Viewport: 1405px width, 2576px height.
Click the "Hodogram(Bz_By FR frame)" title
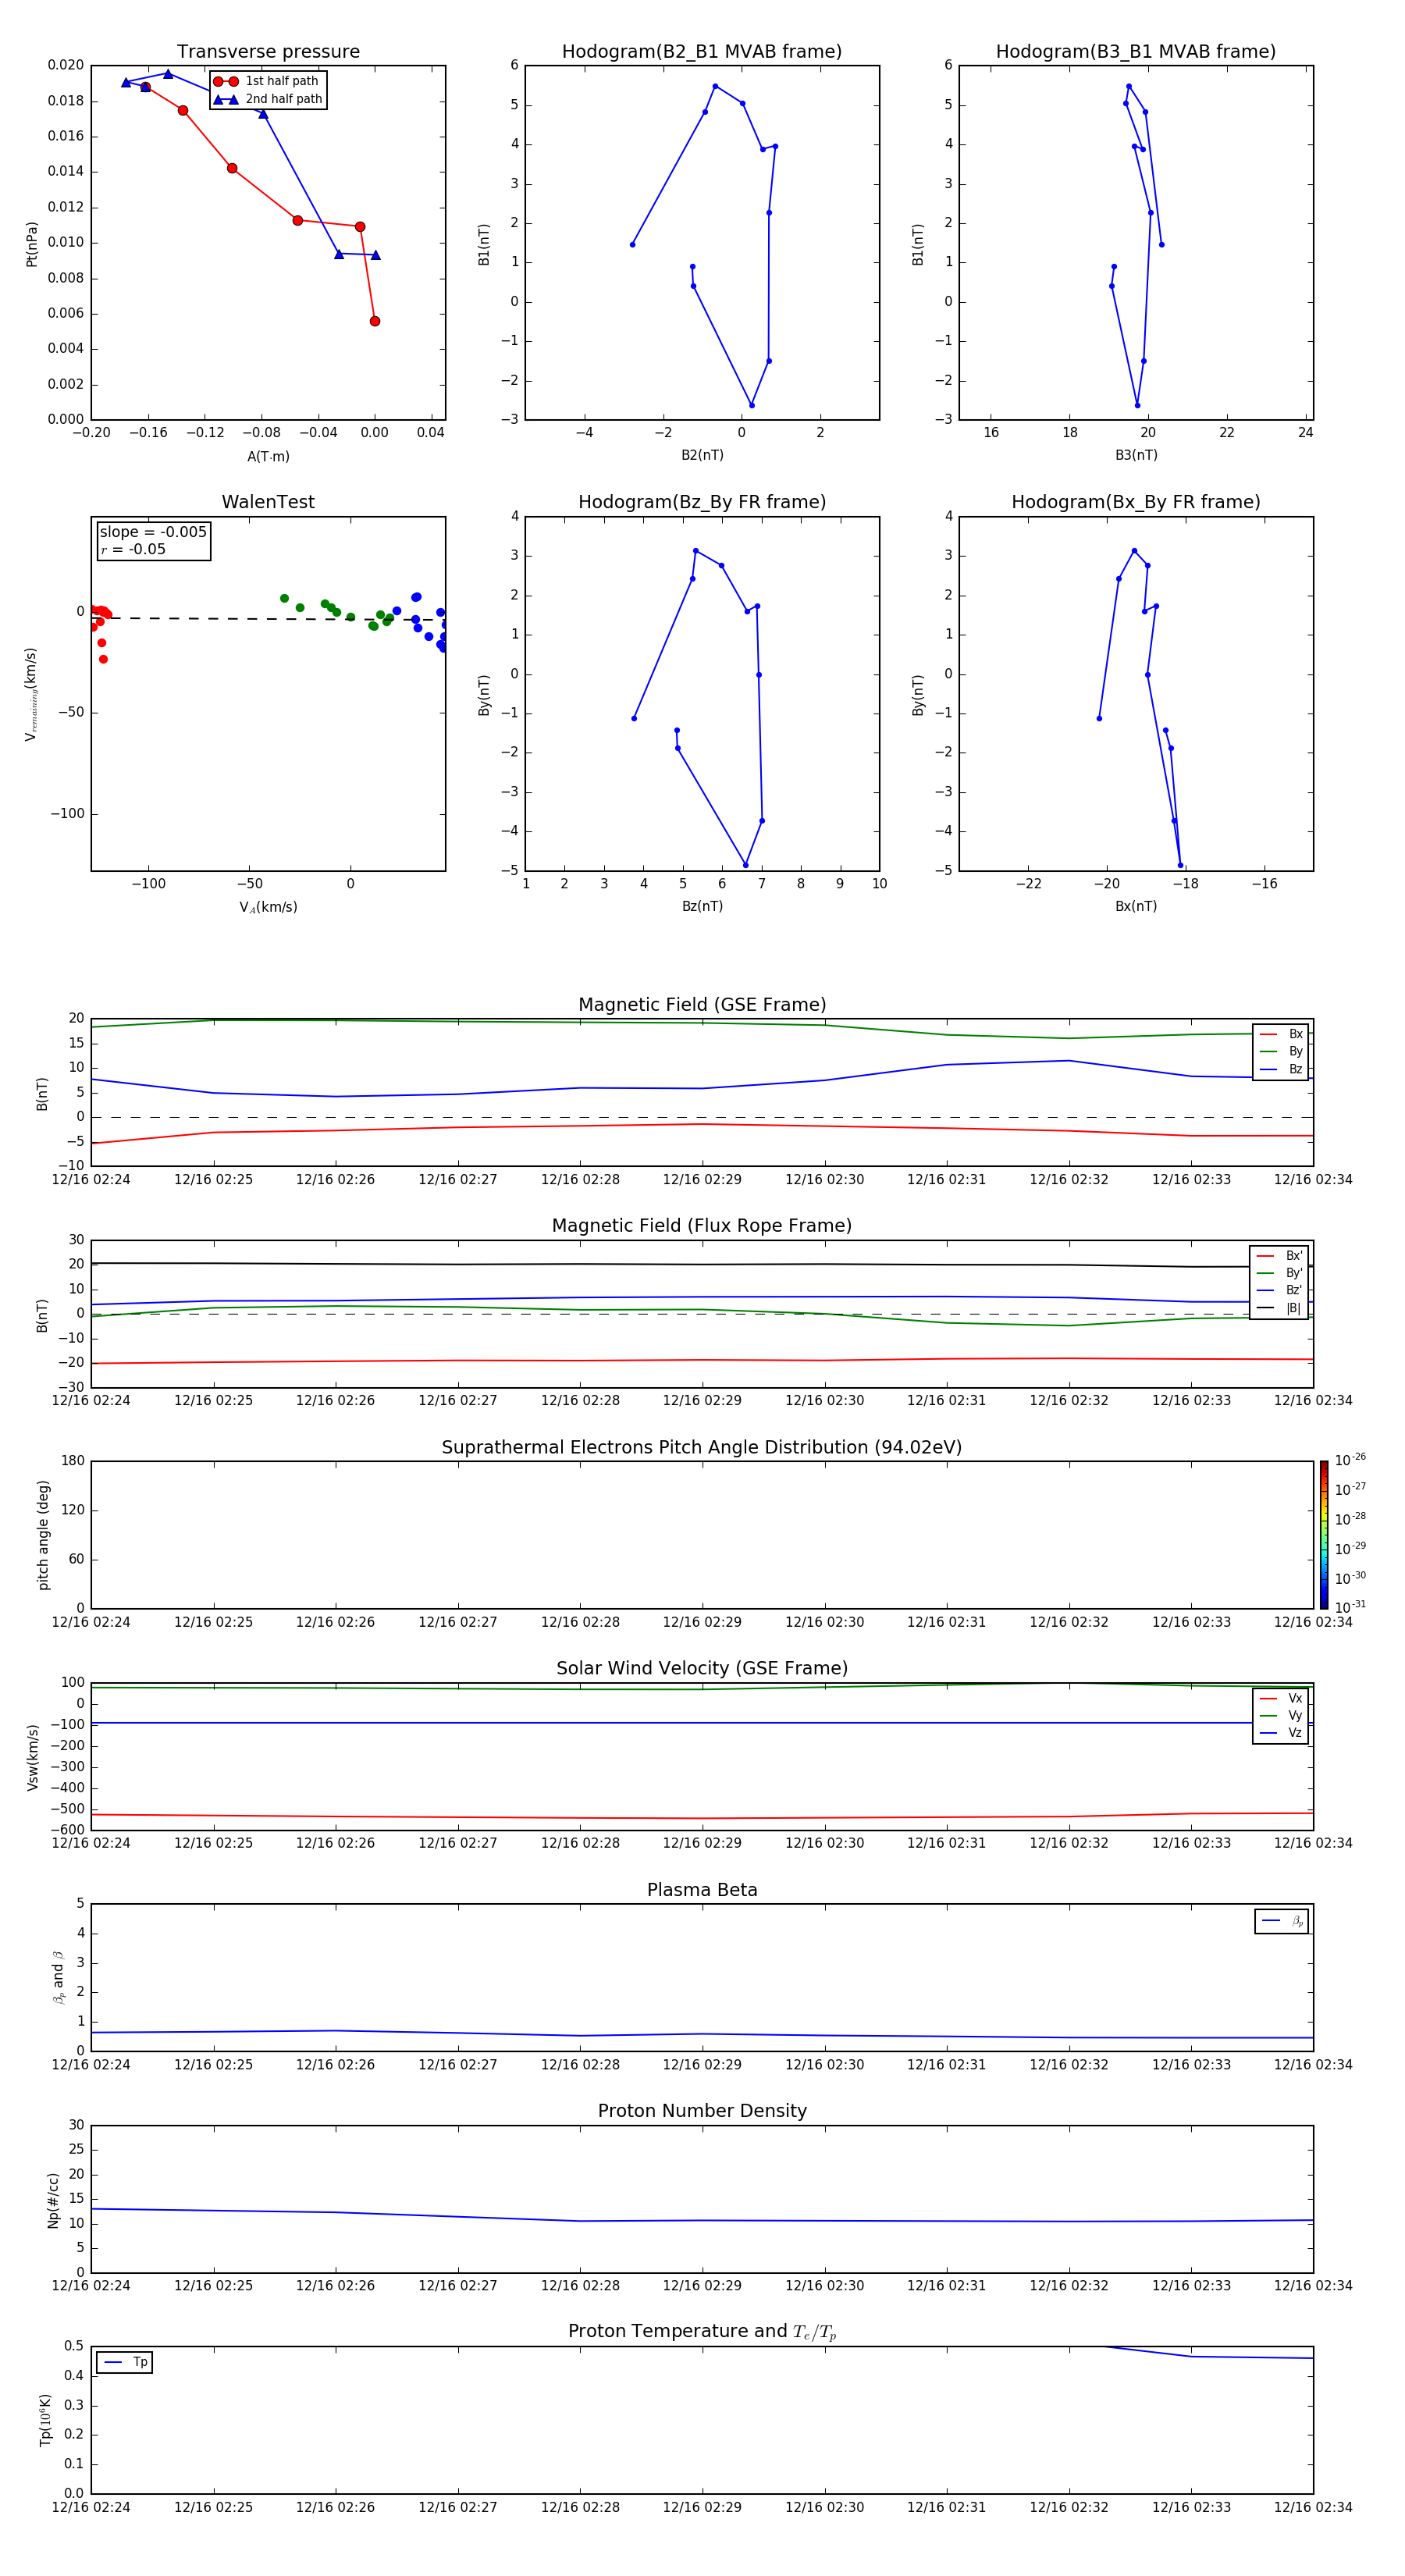pos(702,502)
